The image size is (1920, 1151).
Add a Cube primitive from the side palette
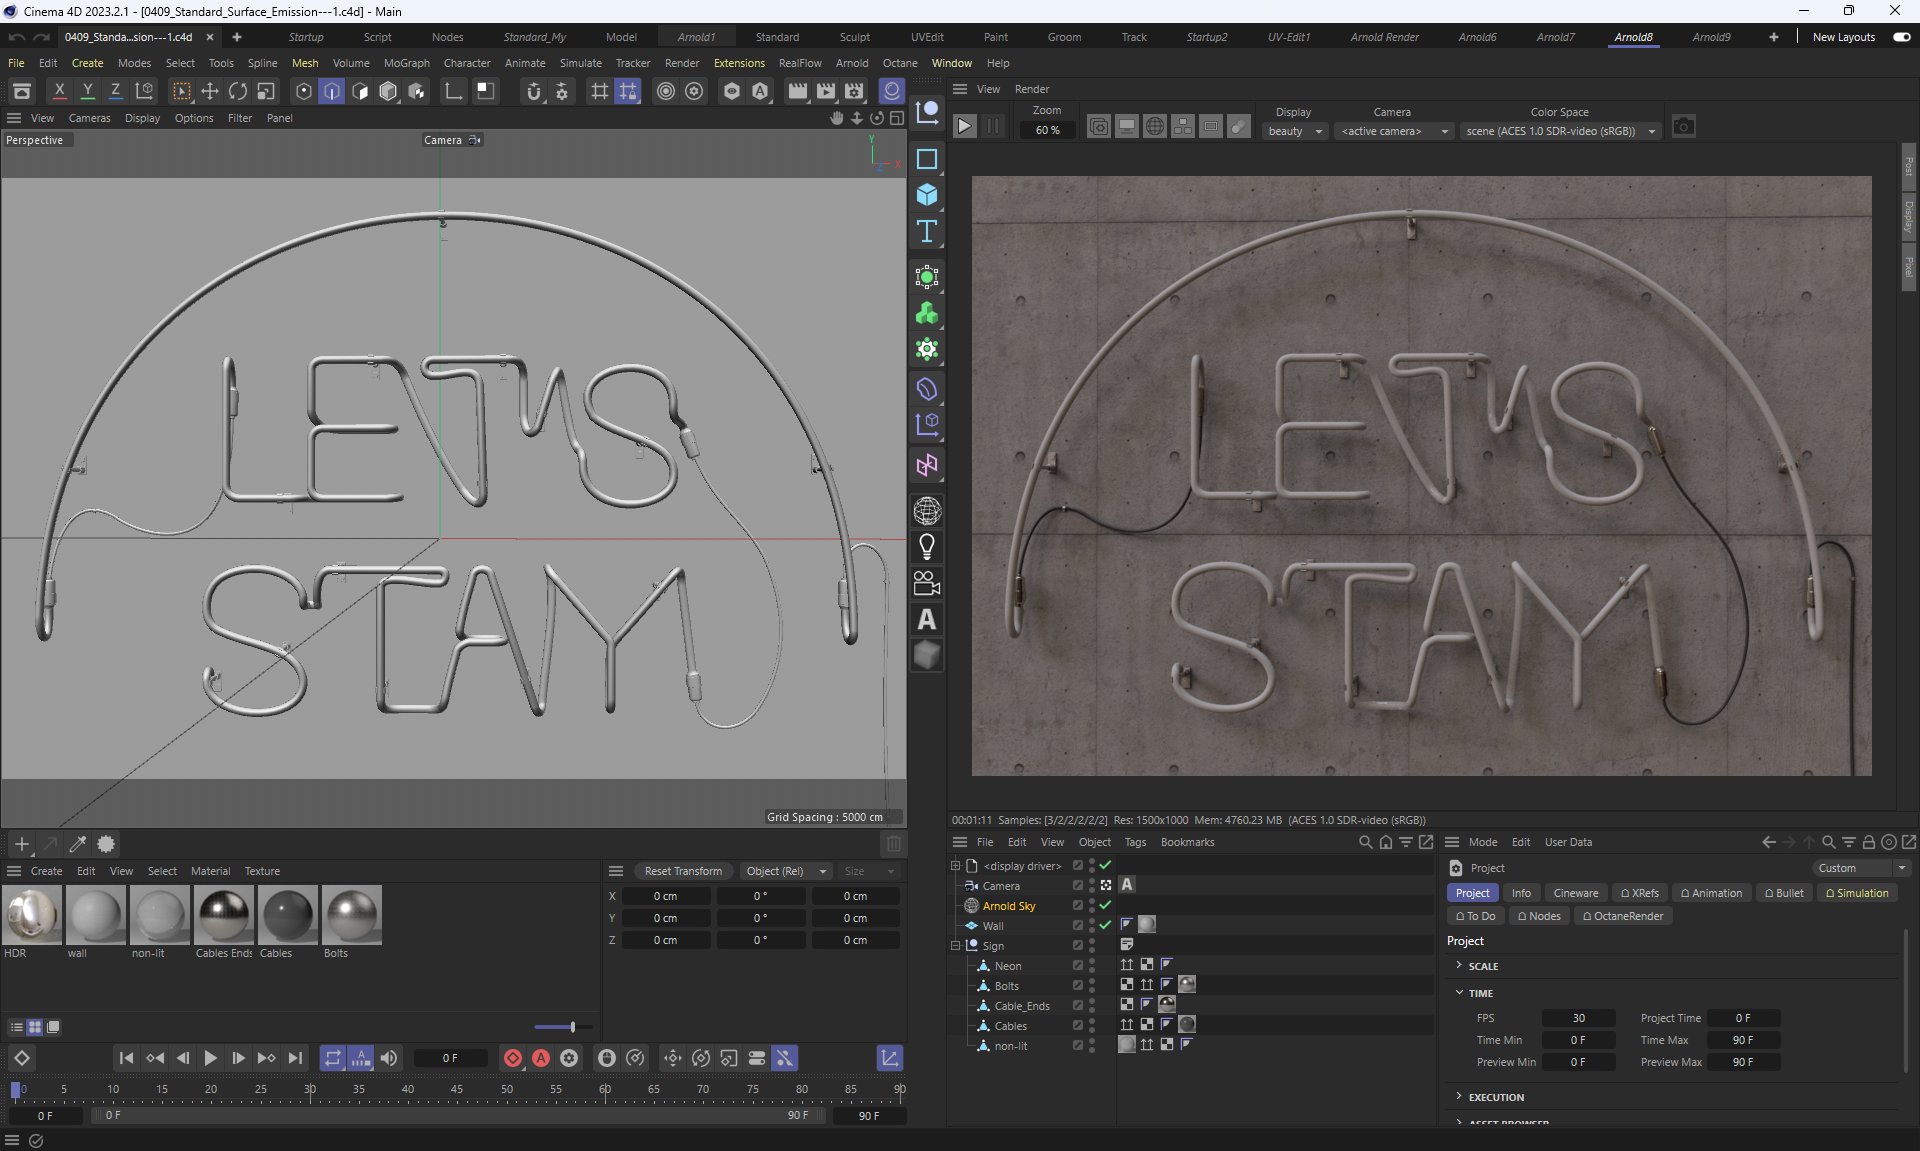point(927,195)
